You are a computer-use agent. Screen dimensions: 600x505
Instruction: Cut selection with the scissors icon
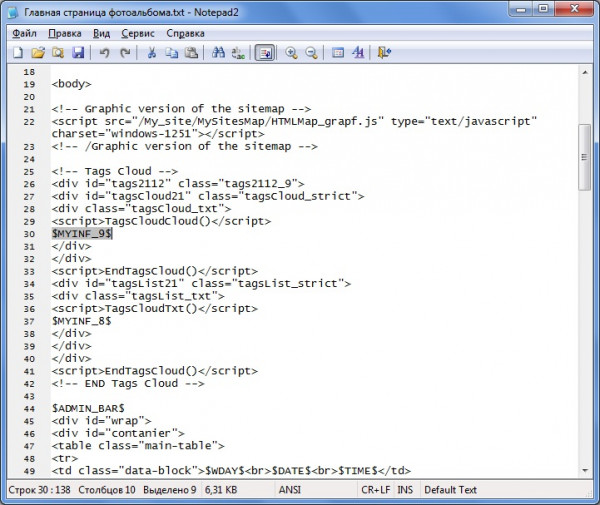[152, 52]
